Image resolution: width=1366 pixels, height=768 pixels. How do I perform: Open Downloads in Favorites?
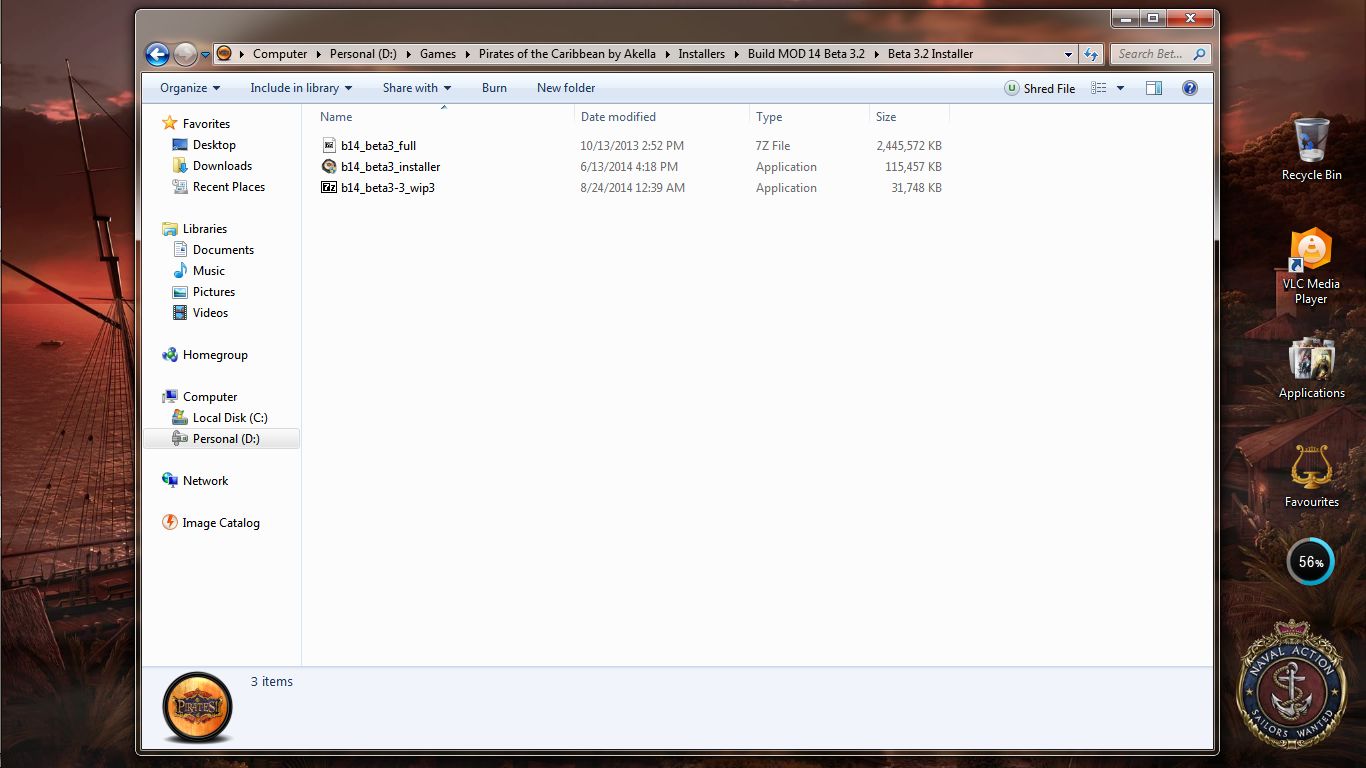(x=222, y=166)
